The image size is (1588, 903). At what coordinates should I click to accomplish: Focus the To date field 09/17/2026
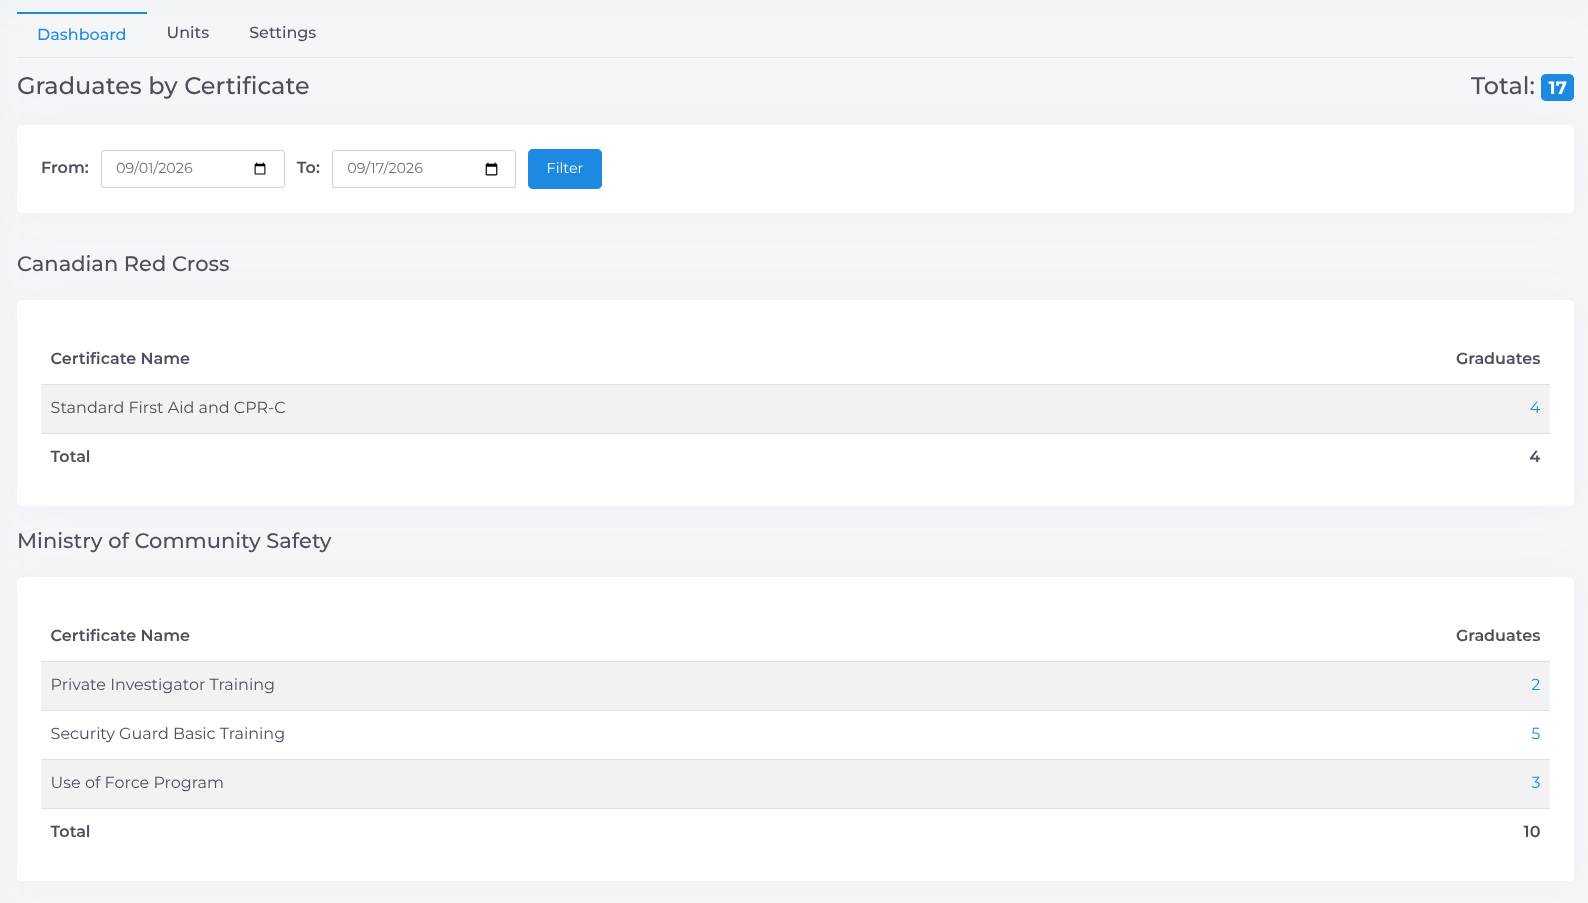click(x=424, y=169)
